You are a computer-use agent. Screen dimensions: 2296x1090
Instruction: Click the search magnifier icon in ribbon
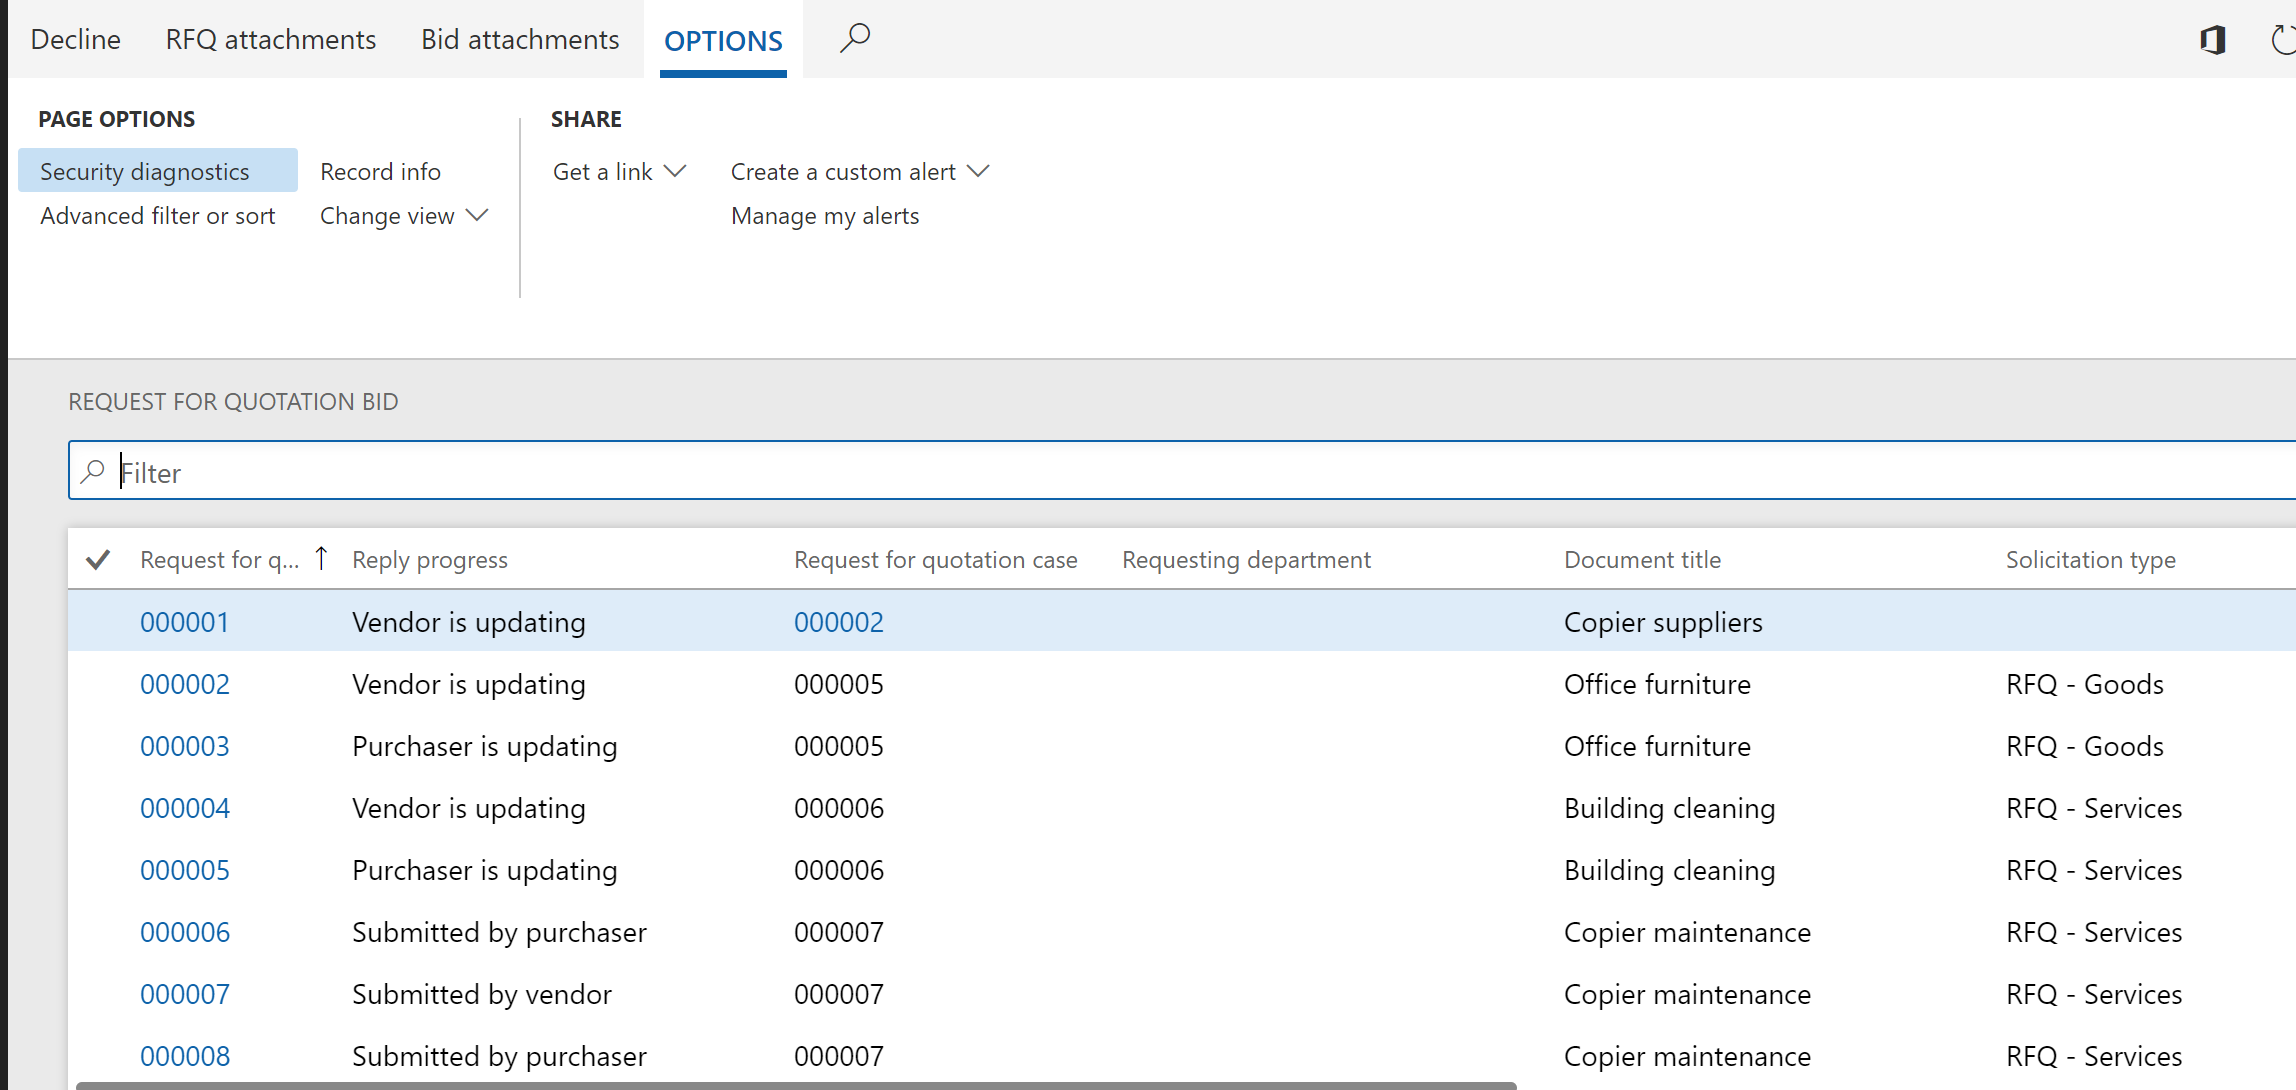tap(854, 38)
